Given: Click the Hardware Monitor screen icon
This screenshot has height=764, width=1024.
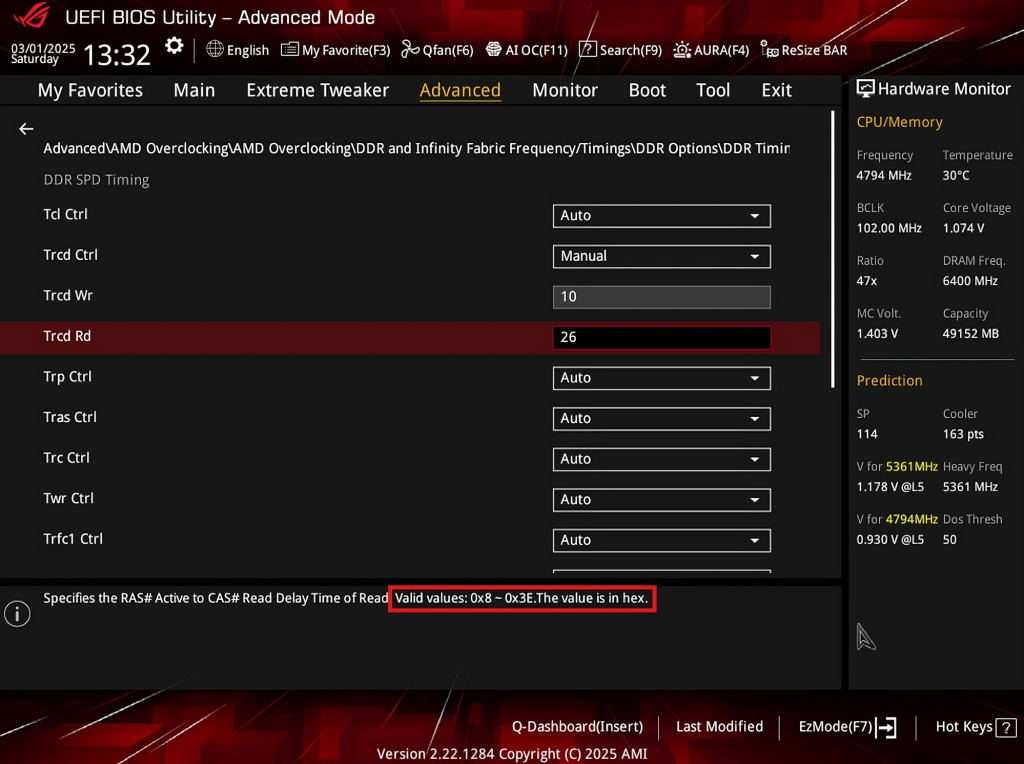Looking at the screenshot, I should click(x=865, y=89).
